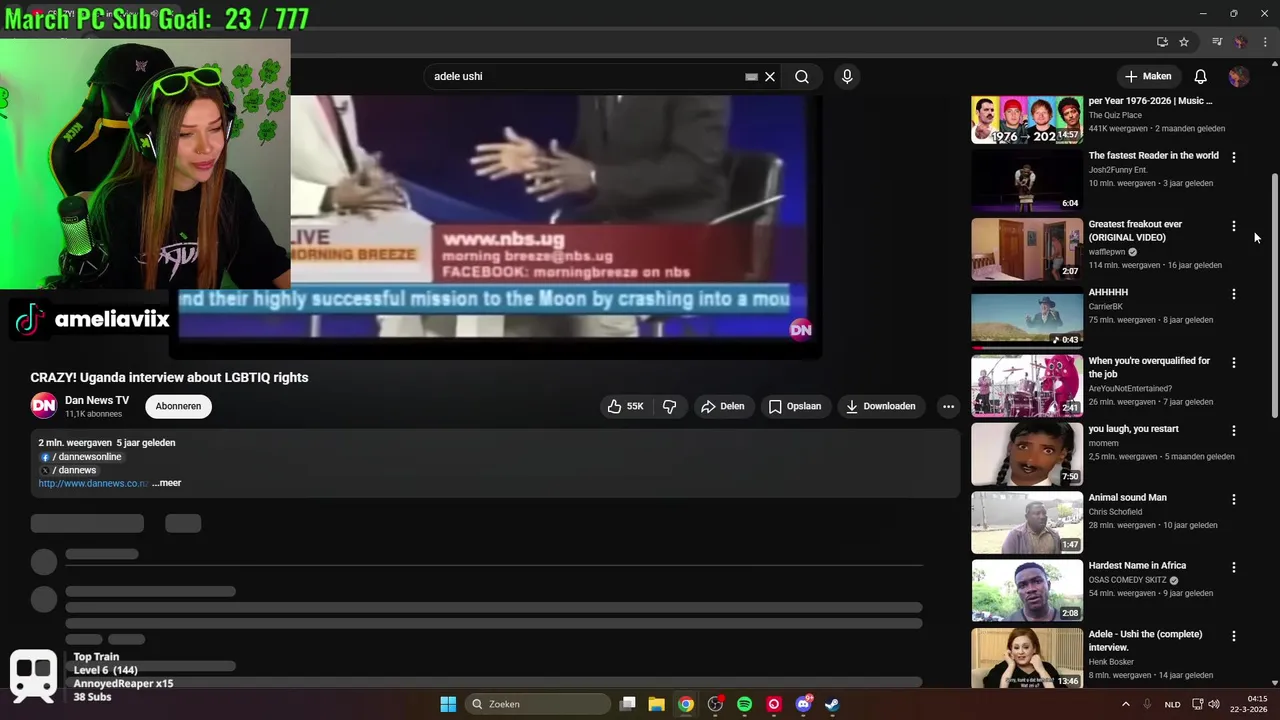Image resolution: width=1280 pixels, height=720 pixels.
Task: Open the AHHHHH video thumbnail
Action: tap(1027, 317)
